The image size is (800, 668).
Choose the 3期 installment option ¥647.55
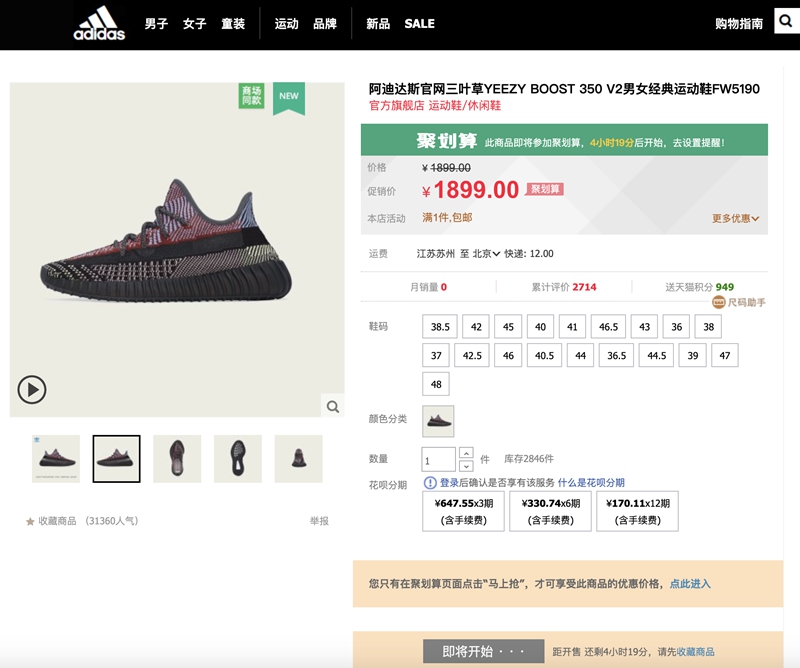(463, 511)
